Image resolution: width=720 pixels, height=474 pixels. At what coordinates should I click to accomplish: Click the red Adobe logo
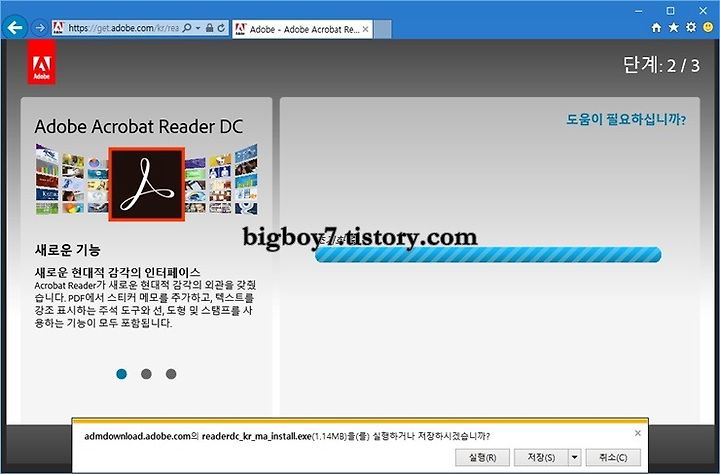coord(42,62)
